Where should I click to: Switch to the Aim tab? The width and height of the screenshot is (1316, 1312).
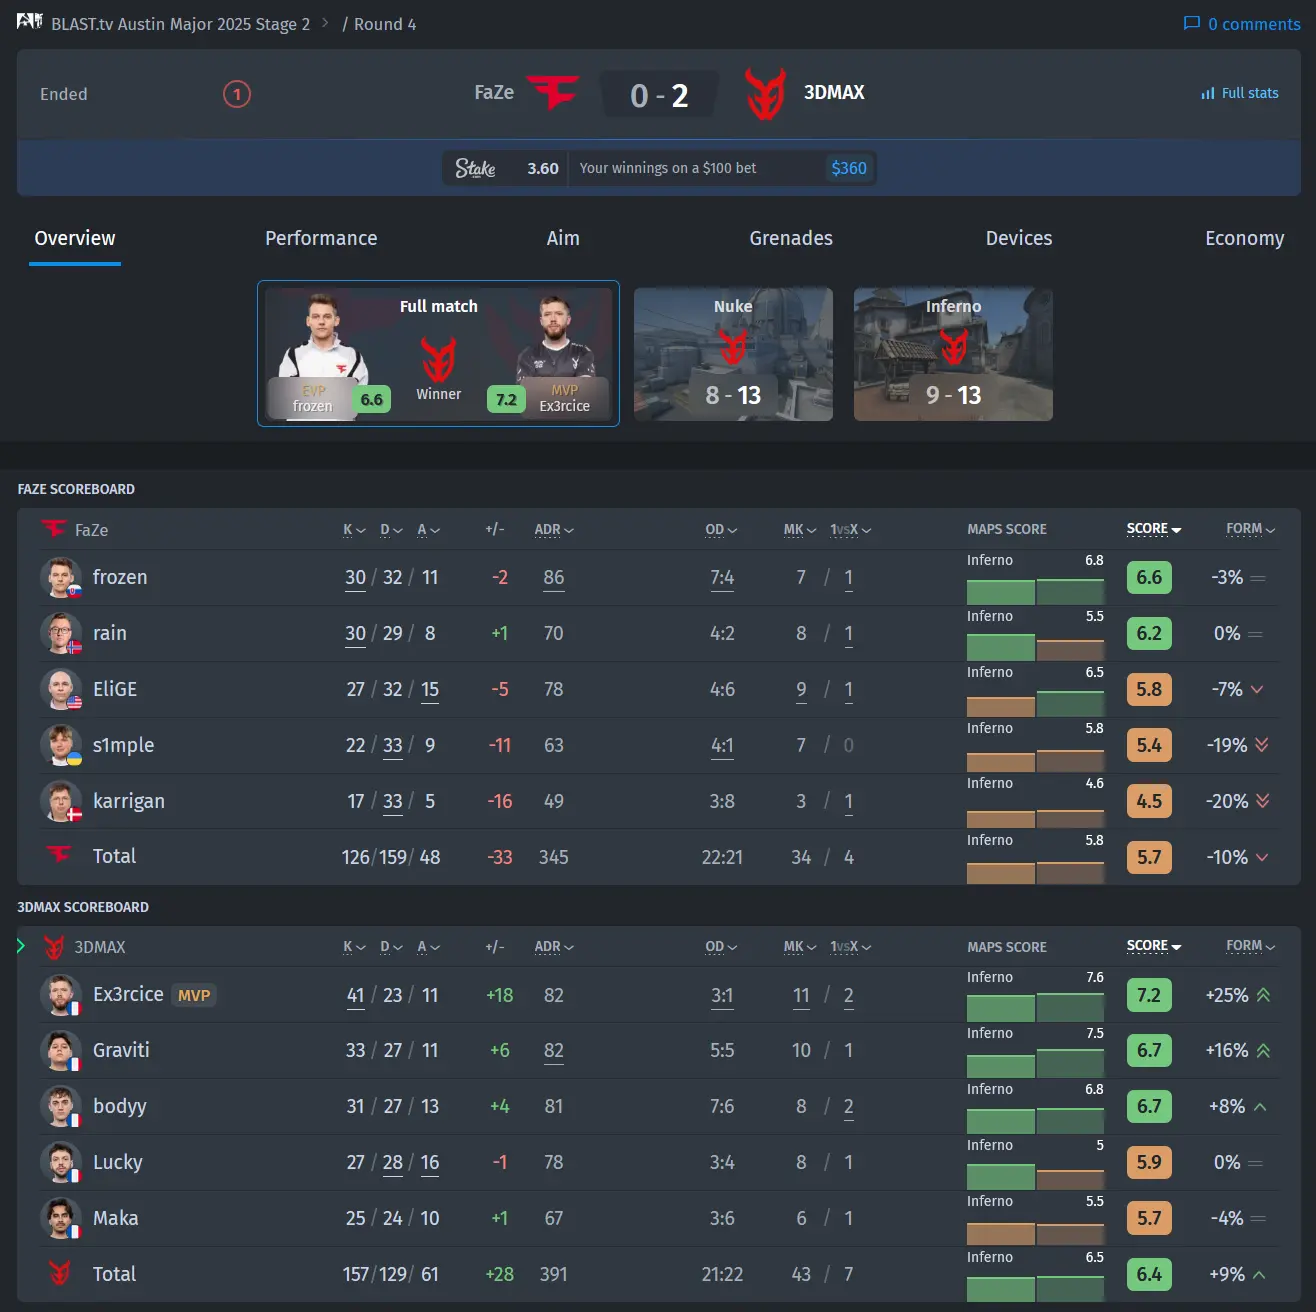(563, 238)
